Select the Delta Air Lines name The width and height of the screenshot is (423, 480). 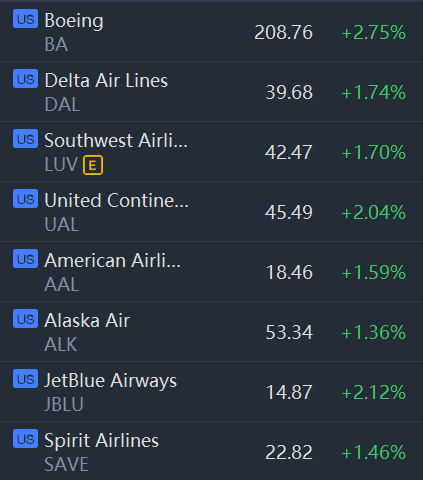click(x=106, y=81)
